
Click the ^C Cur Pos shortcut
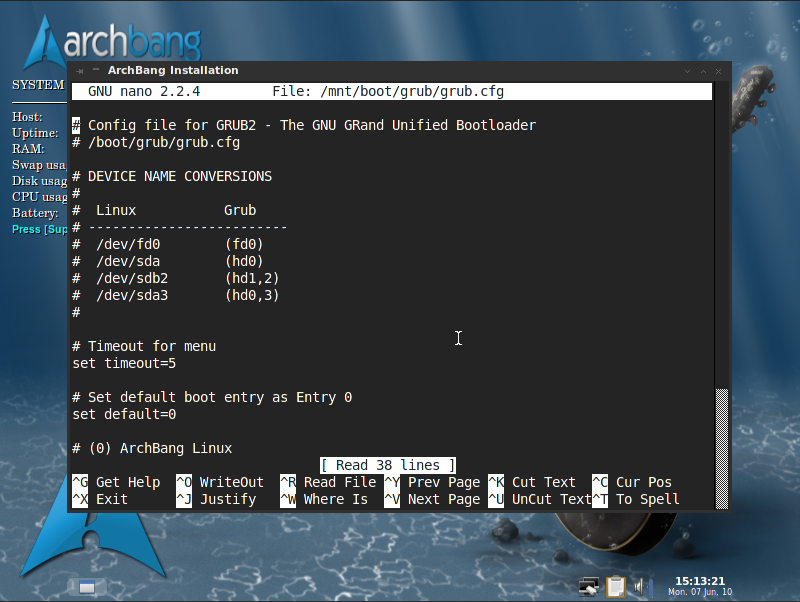coord(632,482)
